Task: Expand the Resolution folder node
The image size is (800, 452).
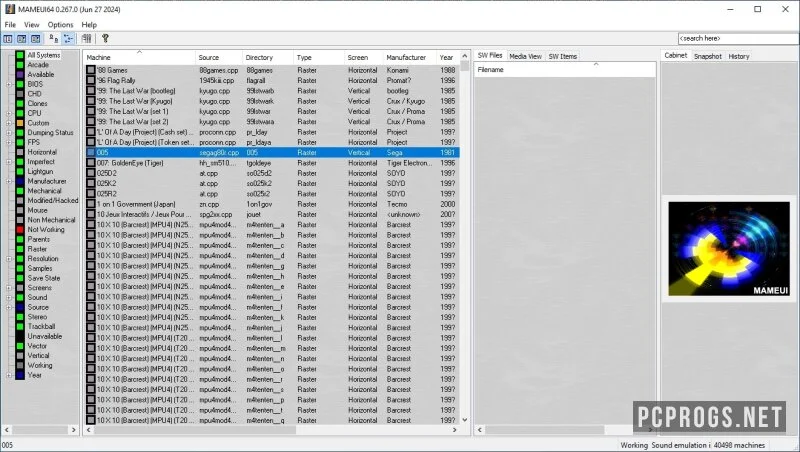Action: 9,259
